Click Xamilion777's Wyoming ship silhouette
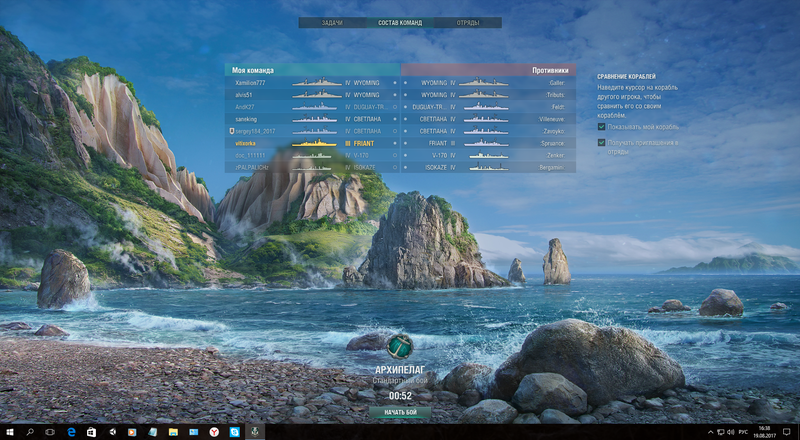The height and width of the screenshot is (440, 800). 317,82
